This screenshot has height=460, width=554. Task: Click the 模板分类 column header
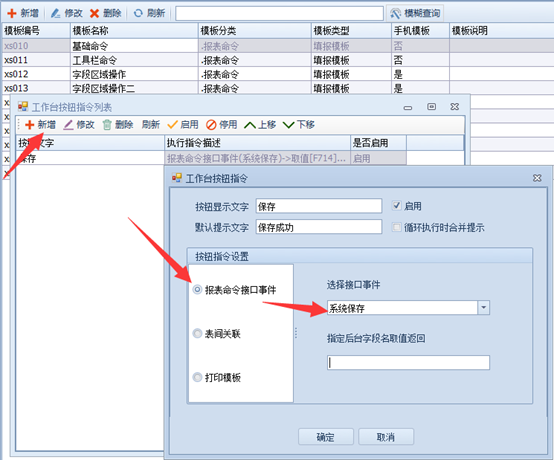tap(255, 31)
